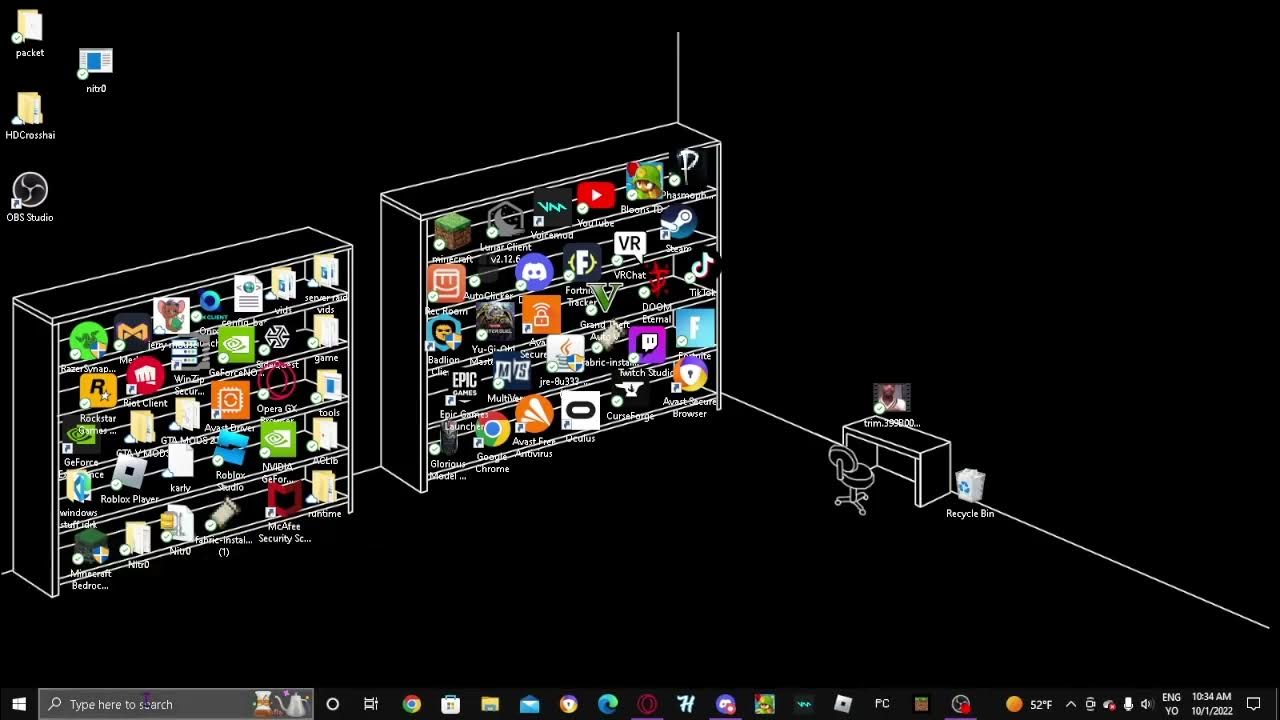Open the 'server raid vids' folder
1280x720 pixels.
coord(325,284)
